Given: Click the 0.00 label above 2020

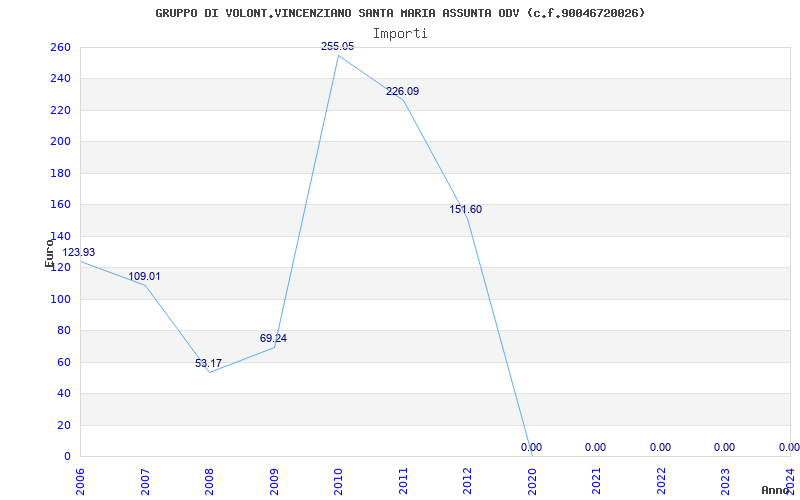Looking at the screenshot, I should (531, 447).
